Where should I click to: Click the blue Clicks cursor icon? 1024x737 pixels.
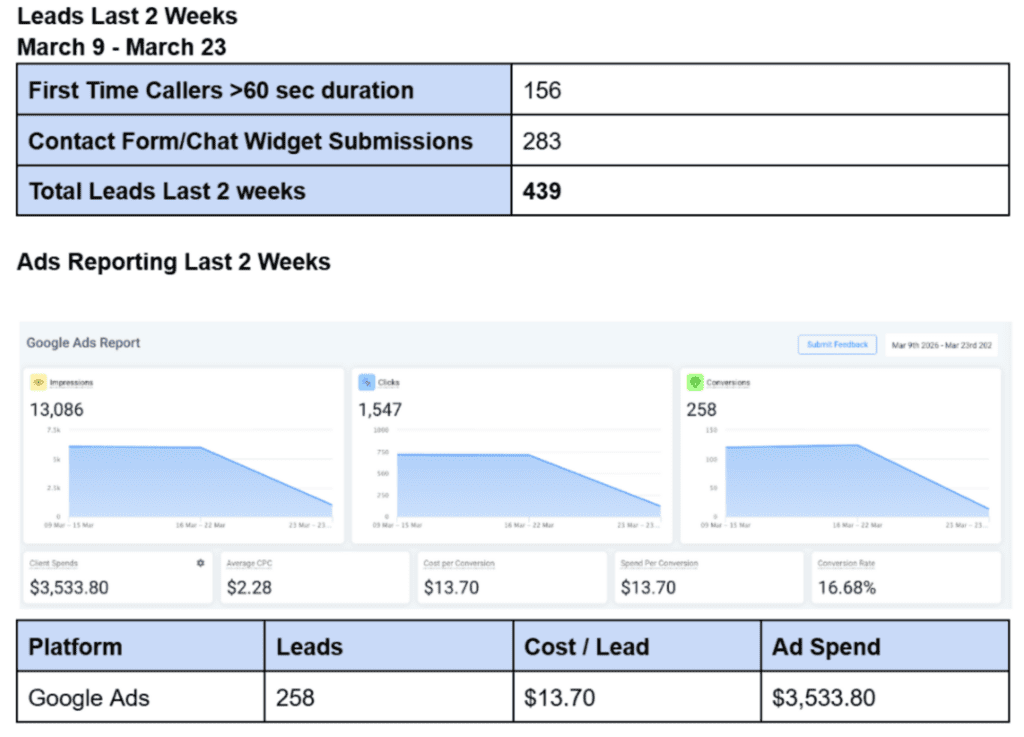click(366, 383)
